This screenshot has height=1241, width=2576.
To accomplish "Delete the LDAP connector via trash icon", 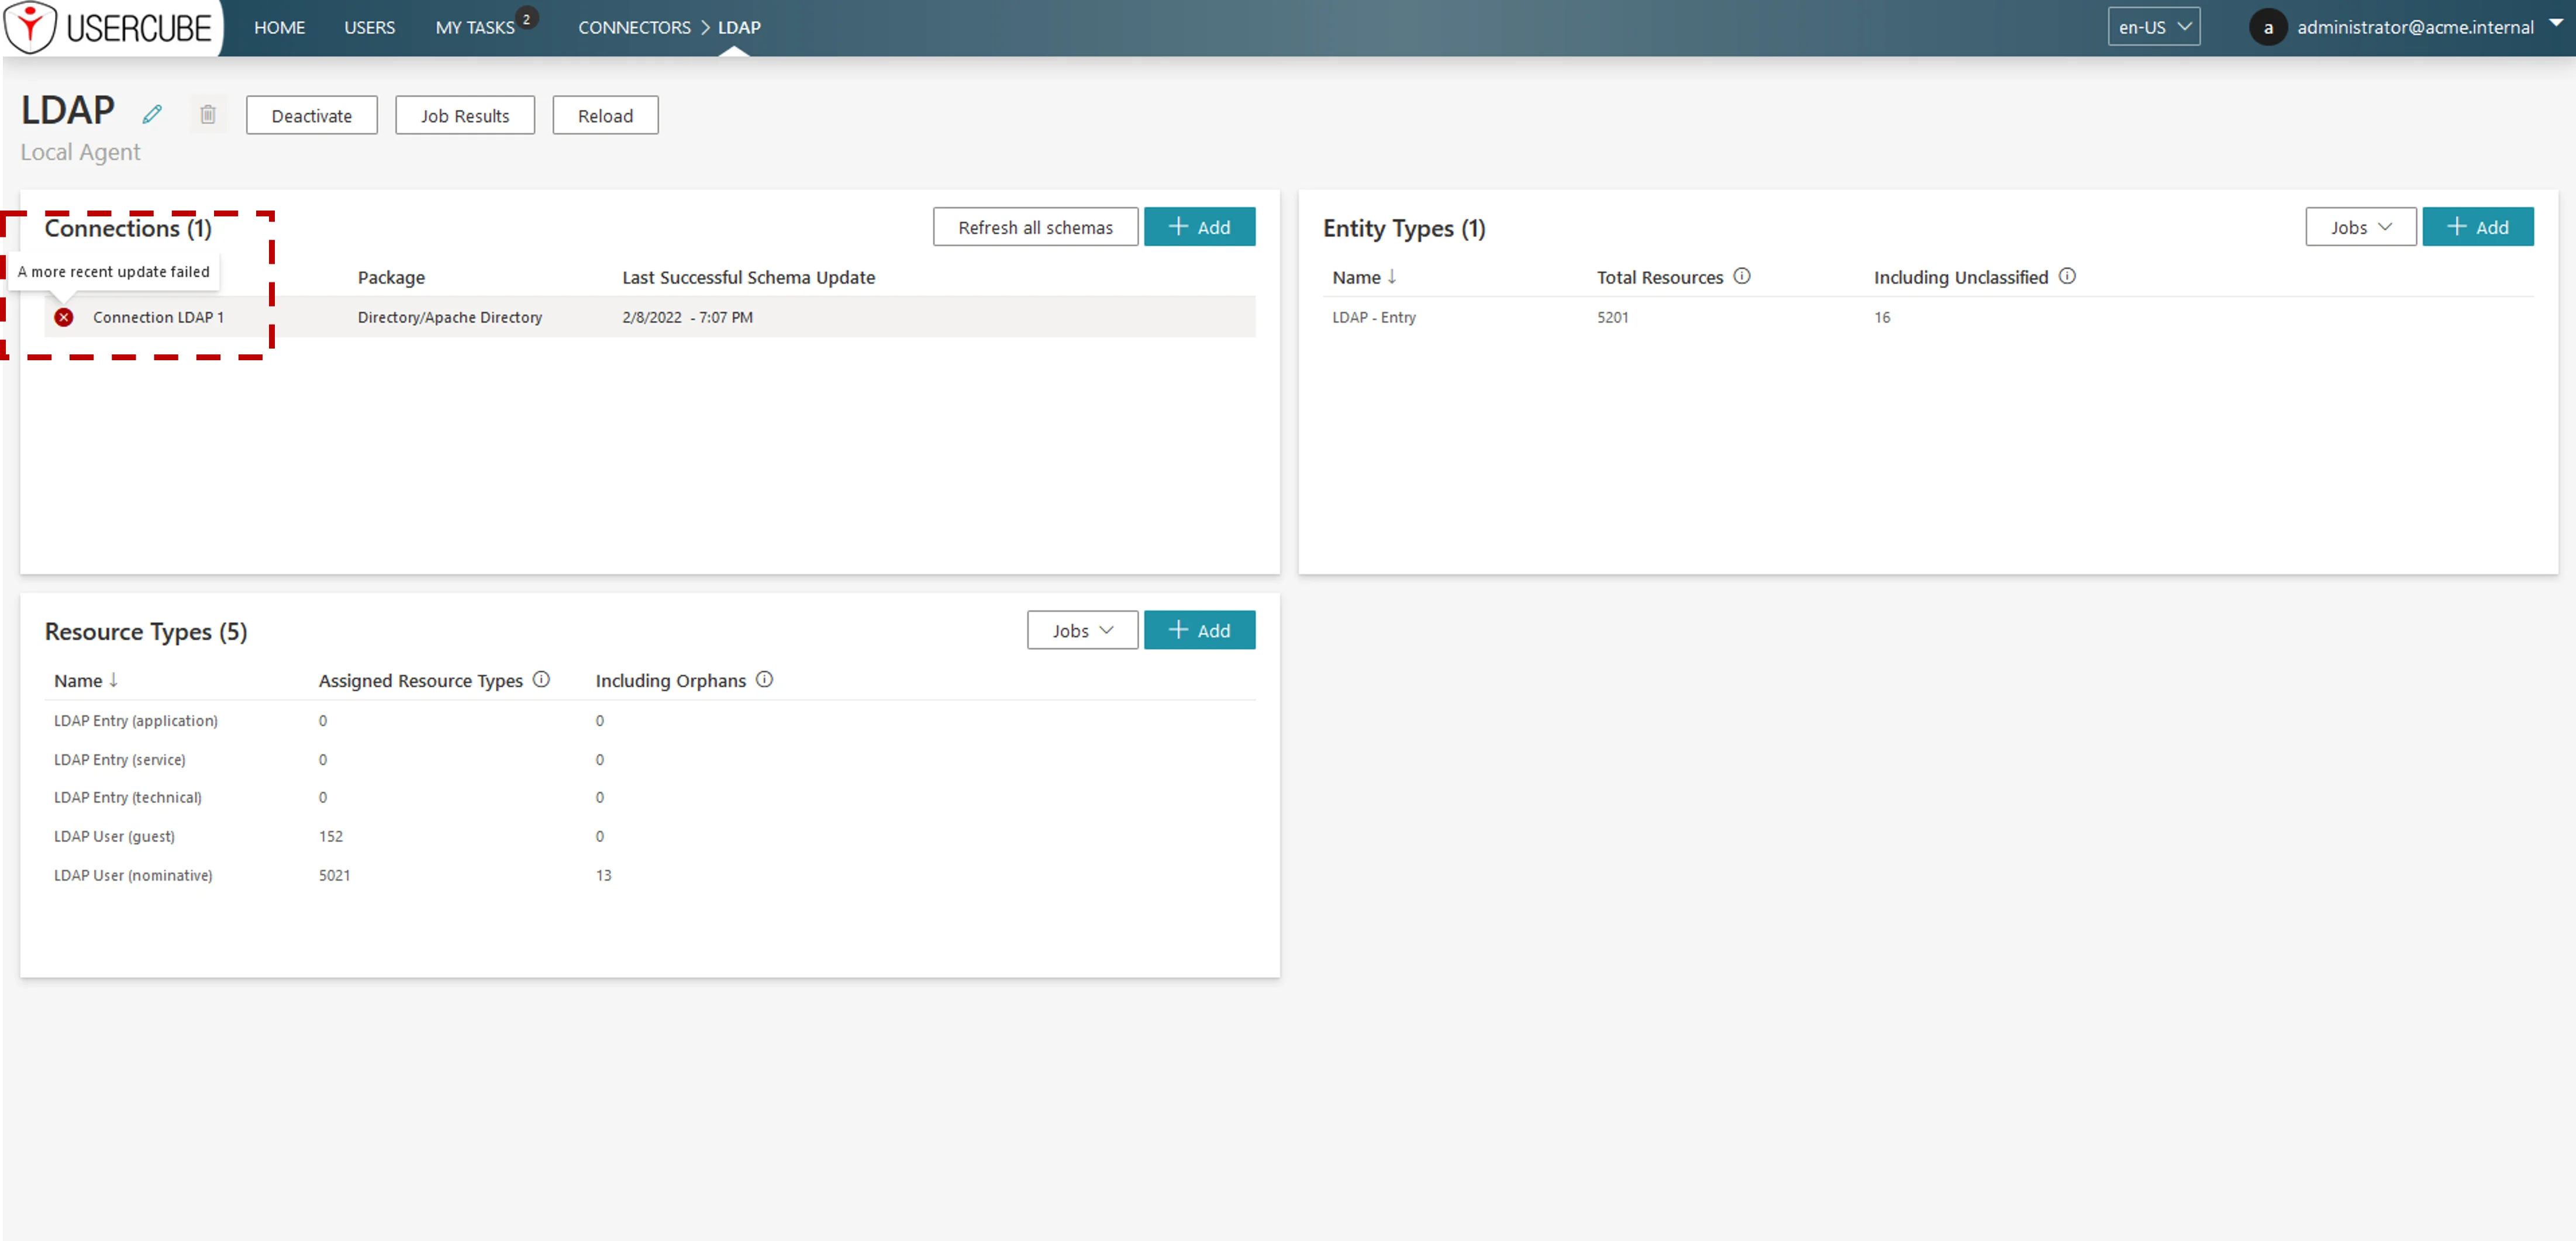I will point(208,115).
